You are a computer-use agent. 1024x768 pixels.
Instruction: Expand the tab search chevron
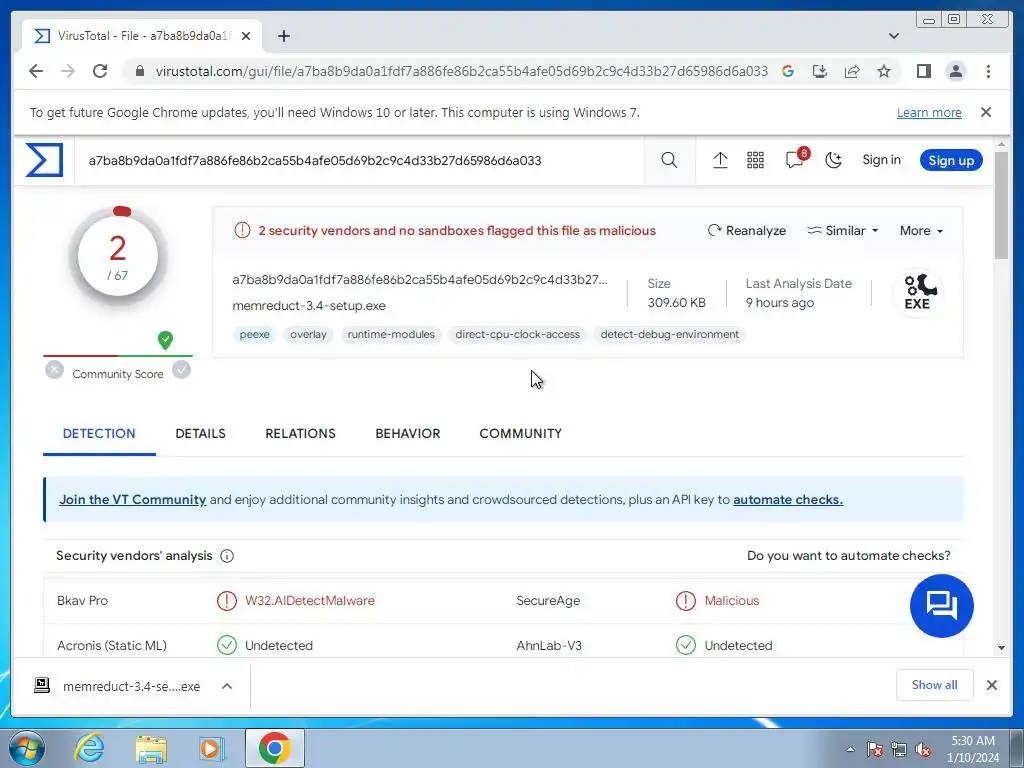click(x=894, y=36)
